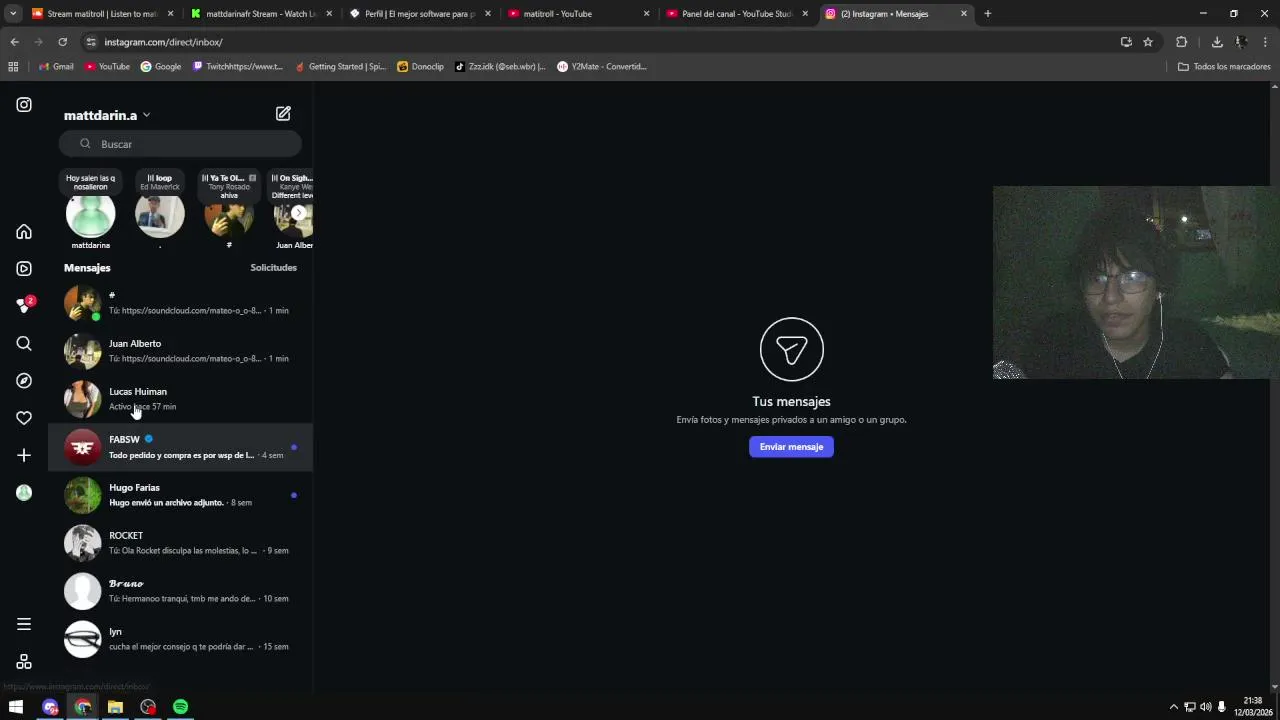Open Chrome extensions puzzle icon
The height and width of the screenshot is (720, 1280).
click(1182, 42)
